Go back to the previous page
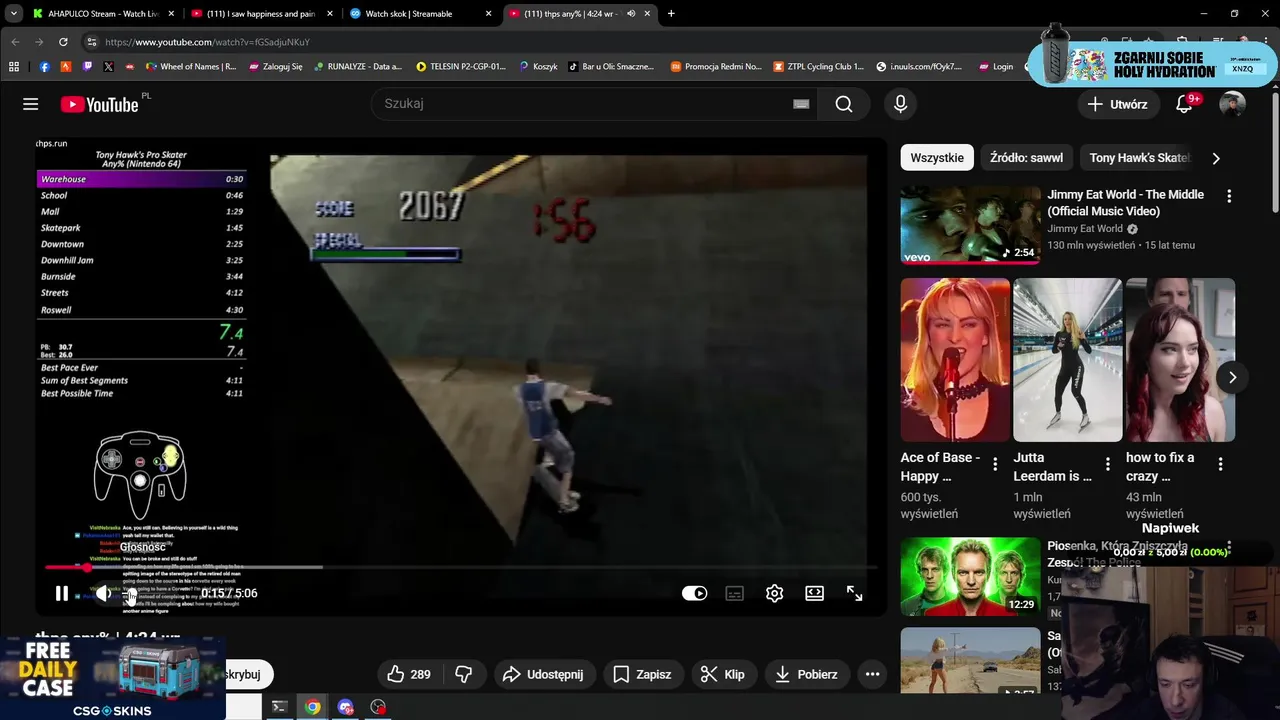The image size is (1280, 720). click(15, 42)
